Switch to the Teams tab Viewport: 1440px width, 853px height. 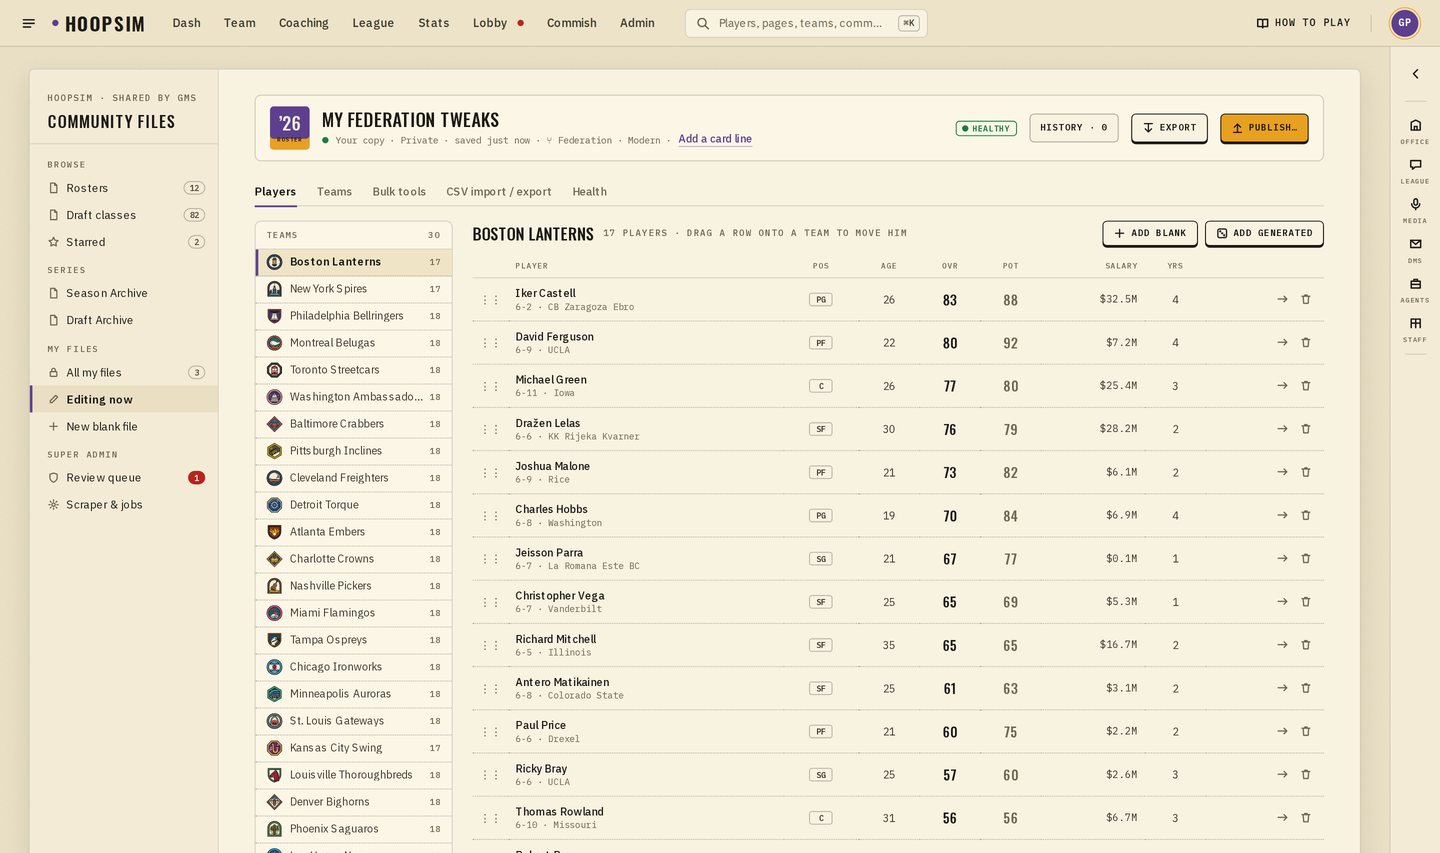(x=334, y=192)
